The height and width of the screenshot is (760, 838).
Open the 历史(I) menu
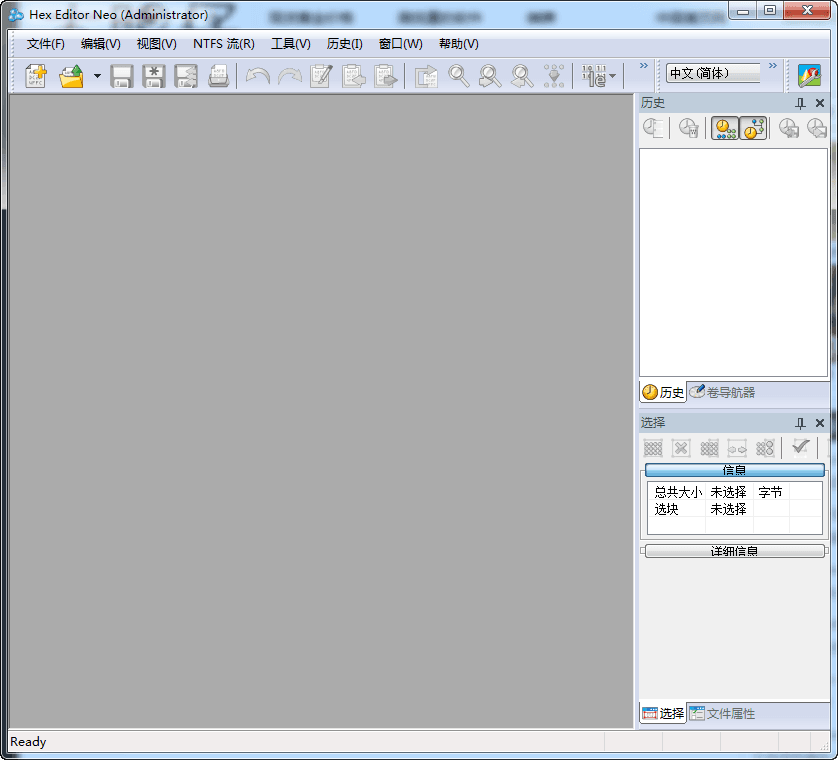tap(344, 44)
